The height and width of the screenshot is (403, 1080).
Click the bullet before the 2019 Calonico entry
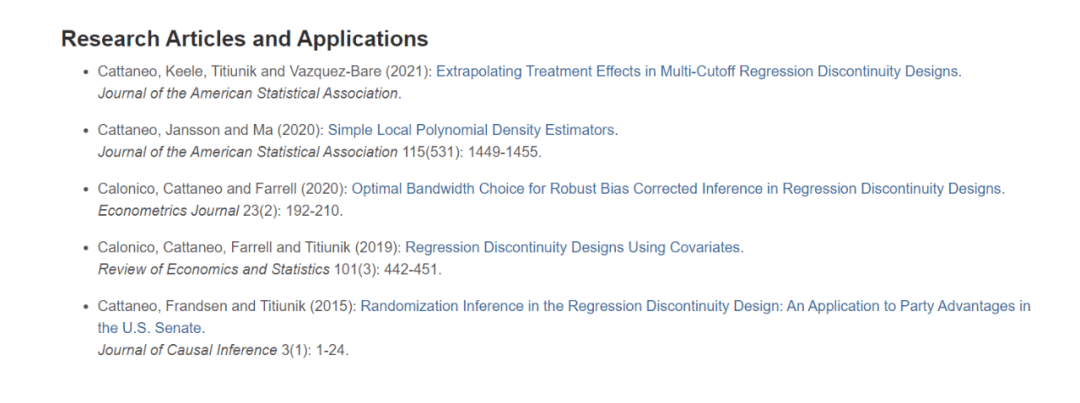point(85,248)
